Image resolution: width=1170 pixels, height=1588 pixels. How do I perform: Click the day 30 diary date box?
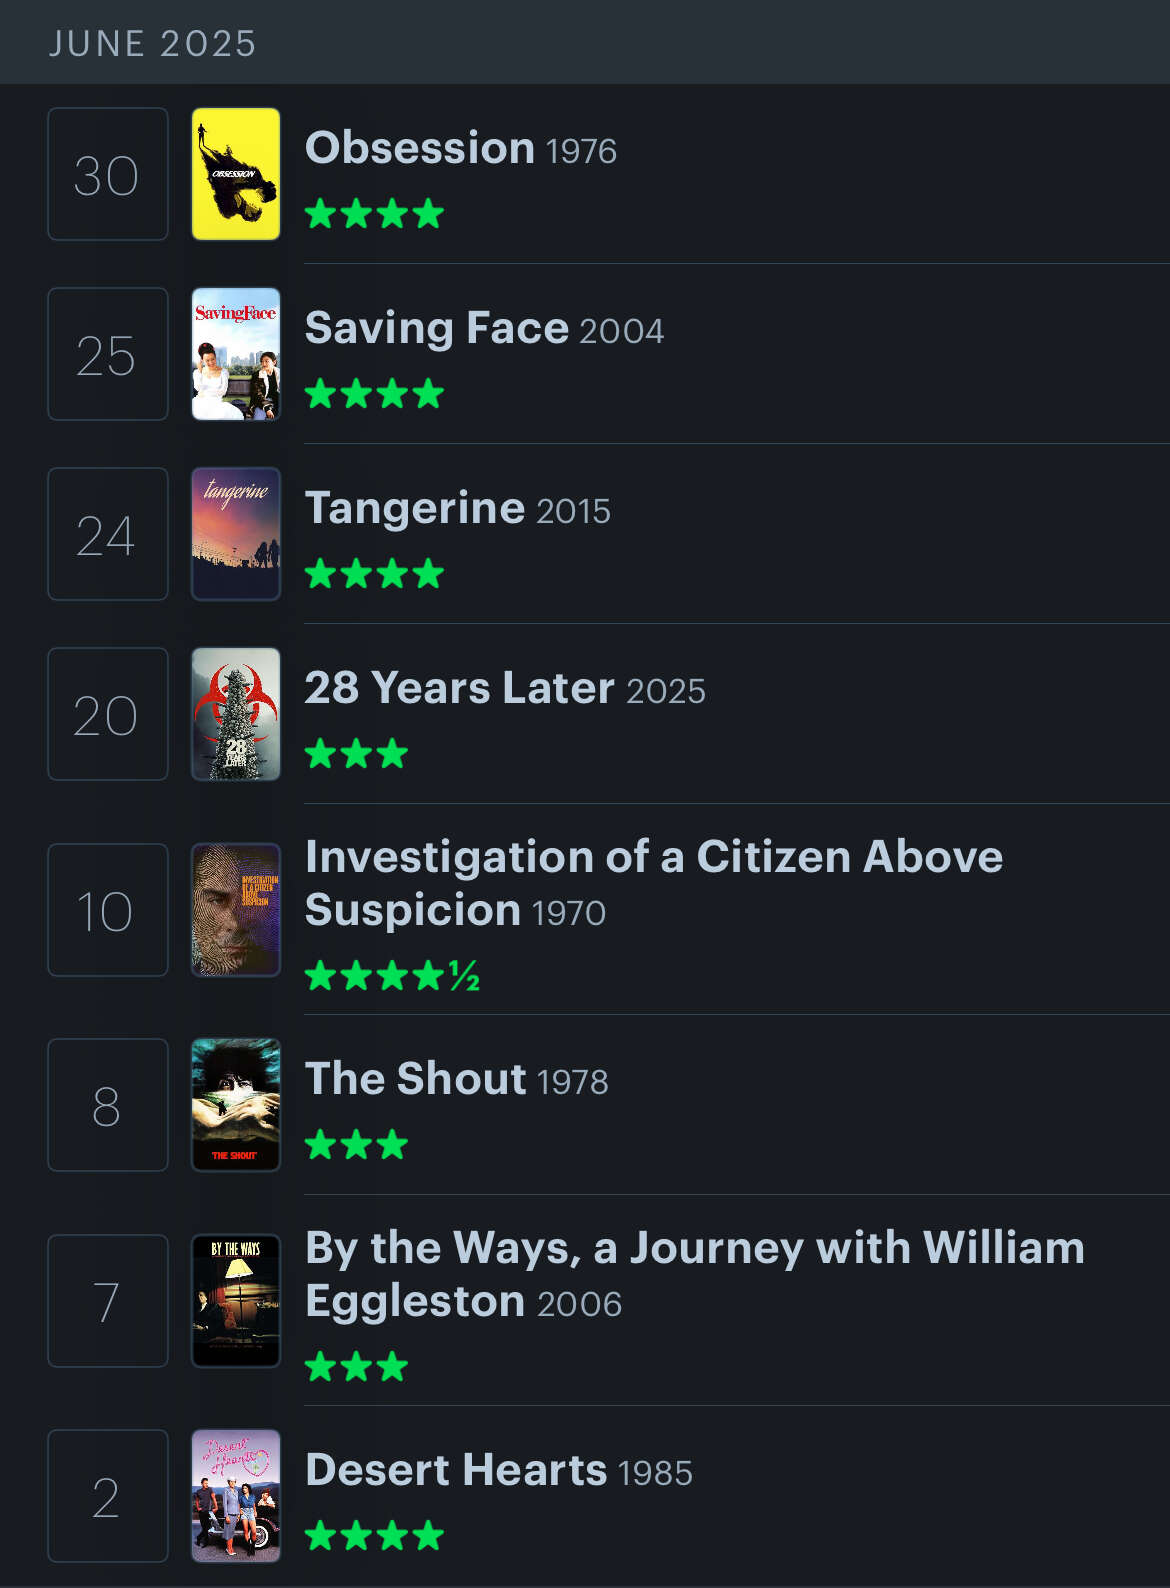pyautogui.click(x=108, y=174)
